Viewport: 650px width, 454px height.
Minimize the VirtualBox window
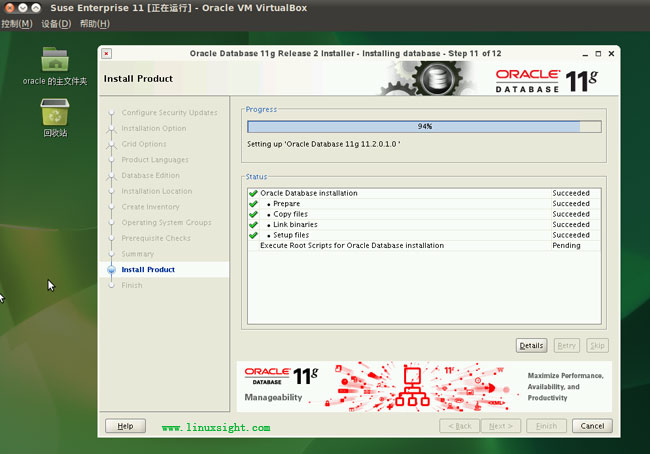click(23, 7)
